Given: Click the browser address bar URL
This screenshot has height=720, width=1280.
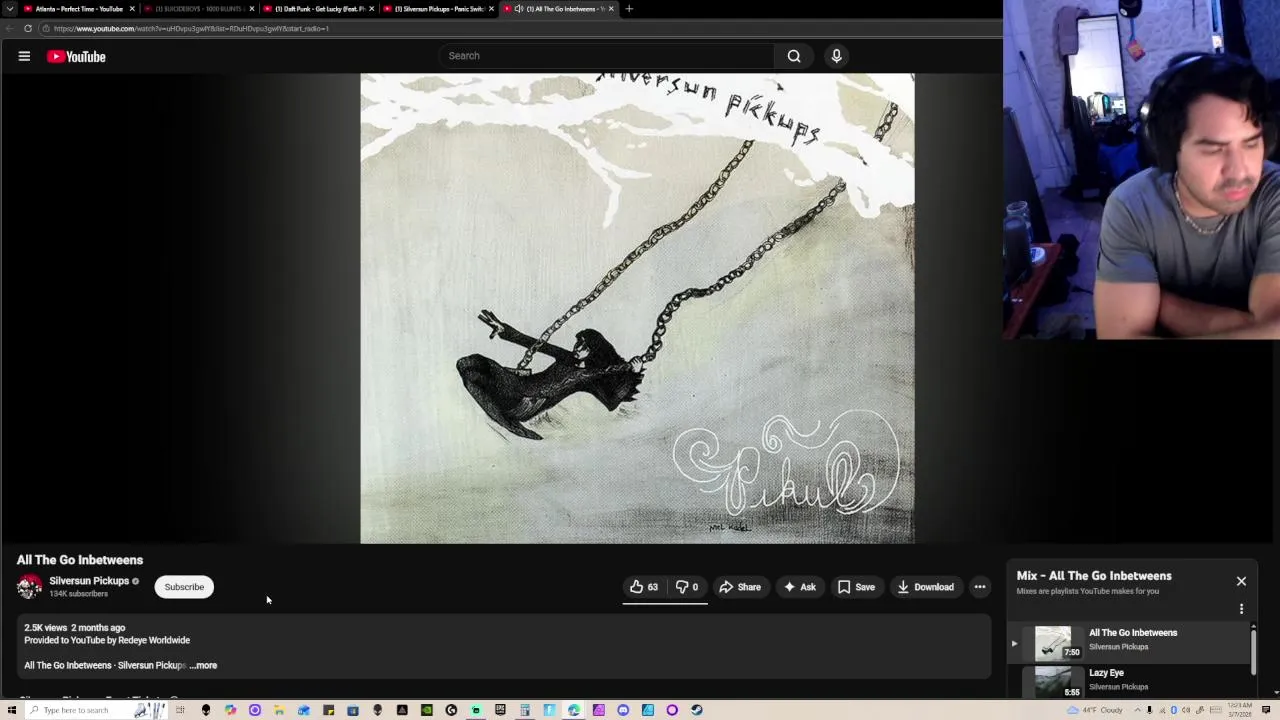Looking at the screenshot, I should (x=190, y=29).
